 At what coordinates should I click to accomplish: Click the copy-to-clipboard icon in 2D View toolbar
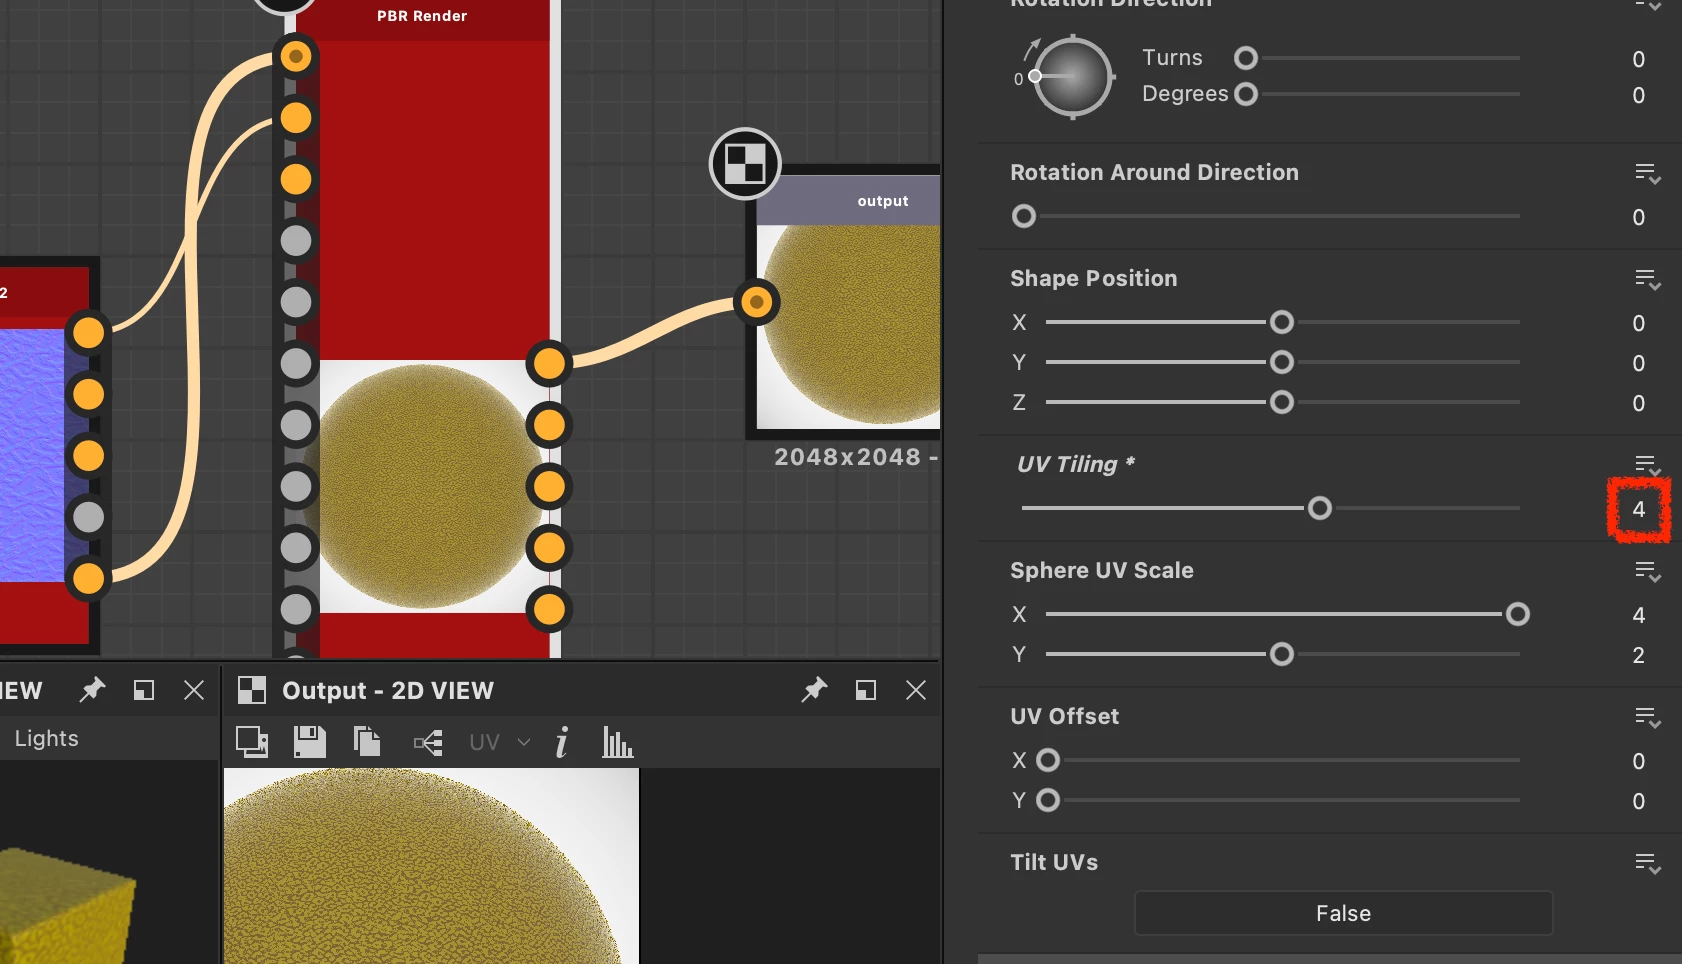coord(367,742)
